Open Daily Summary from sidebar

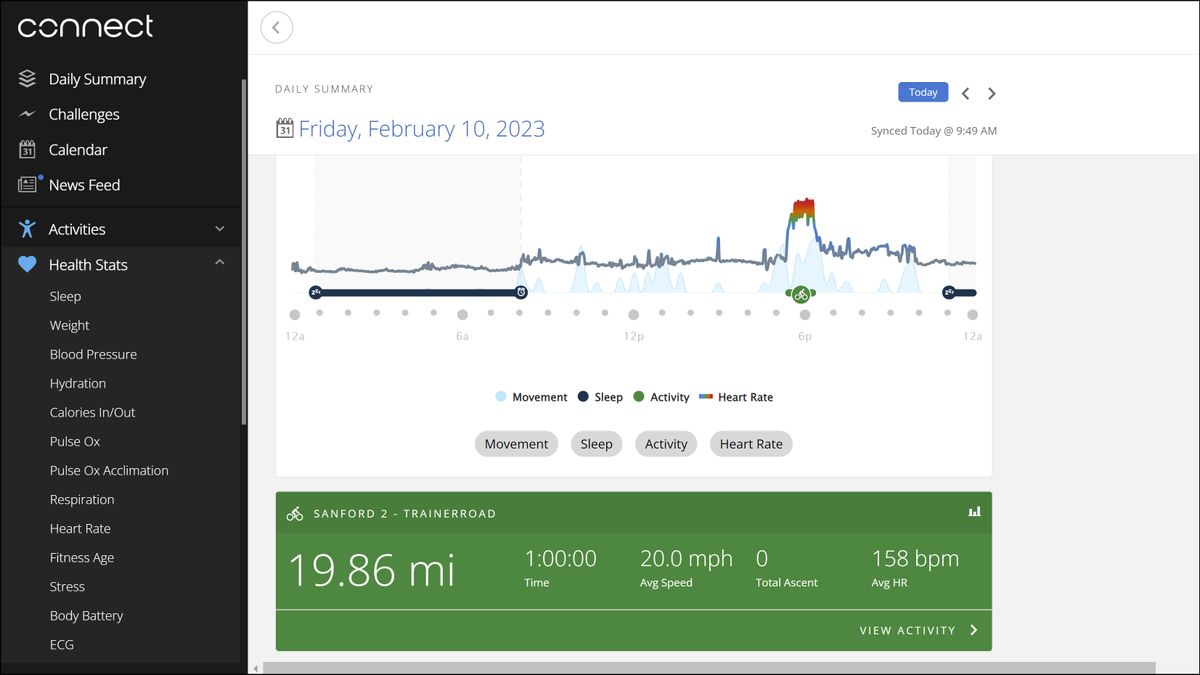(97, 79)
